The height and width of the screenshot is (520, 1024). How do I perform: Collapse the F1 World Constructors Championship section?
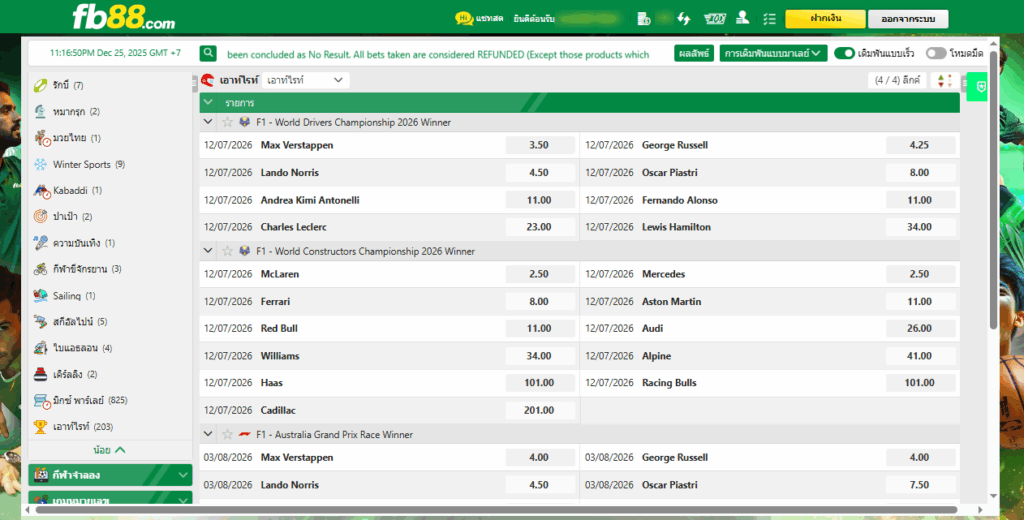(x=208, y=251)
